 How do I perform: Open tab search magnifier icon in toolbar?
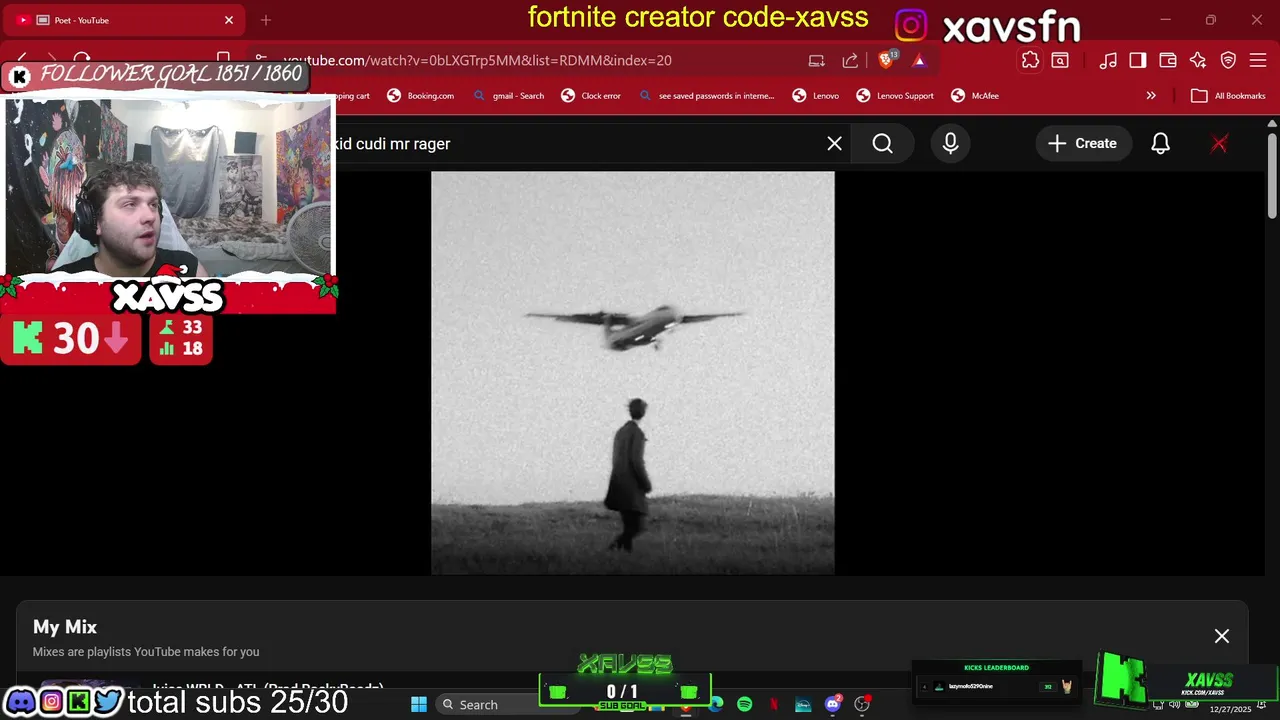[x=1060, y=61]
